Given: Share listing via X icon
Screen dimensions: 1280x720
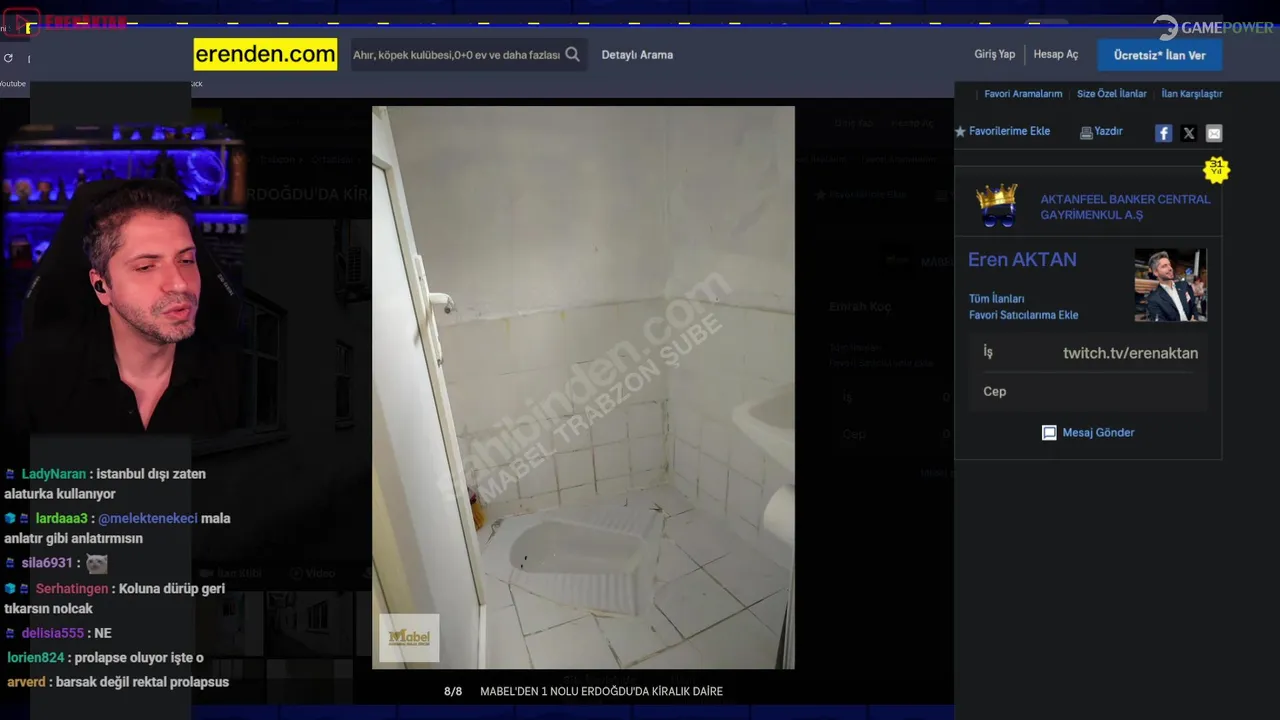Looking at the screenshot, I should coord(1189,133).
